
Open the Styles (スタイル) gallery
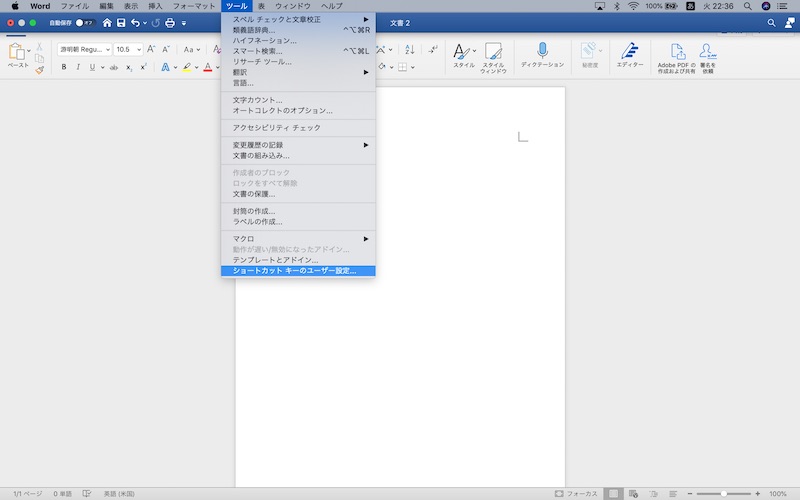[x=464, y=55]
